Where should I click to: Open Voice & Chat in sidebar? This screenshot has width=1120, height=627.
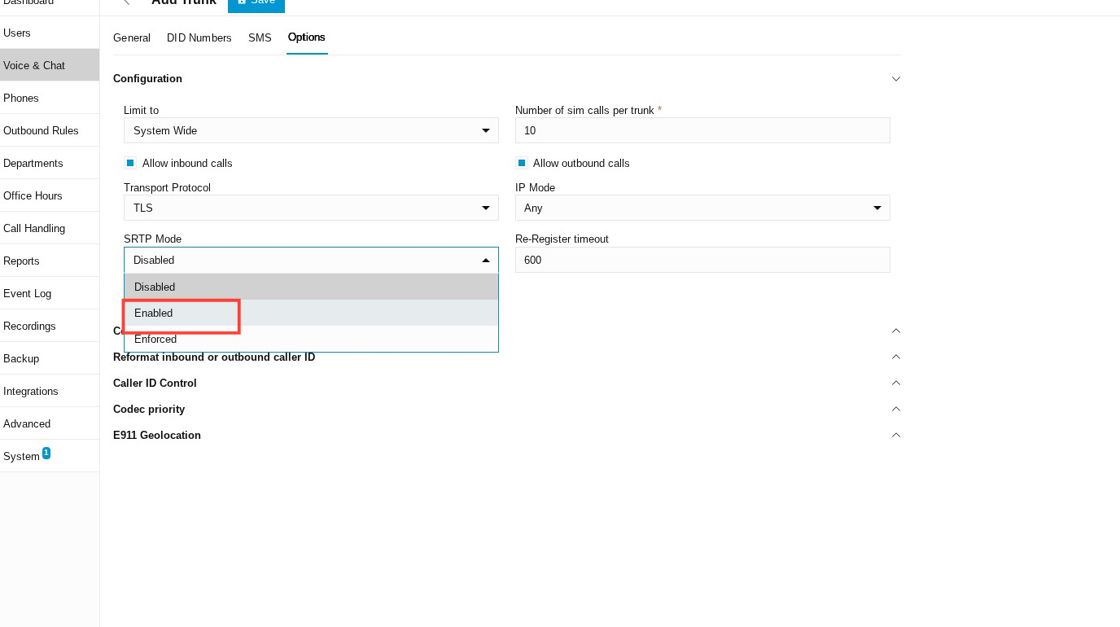coord(49,65)
